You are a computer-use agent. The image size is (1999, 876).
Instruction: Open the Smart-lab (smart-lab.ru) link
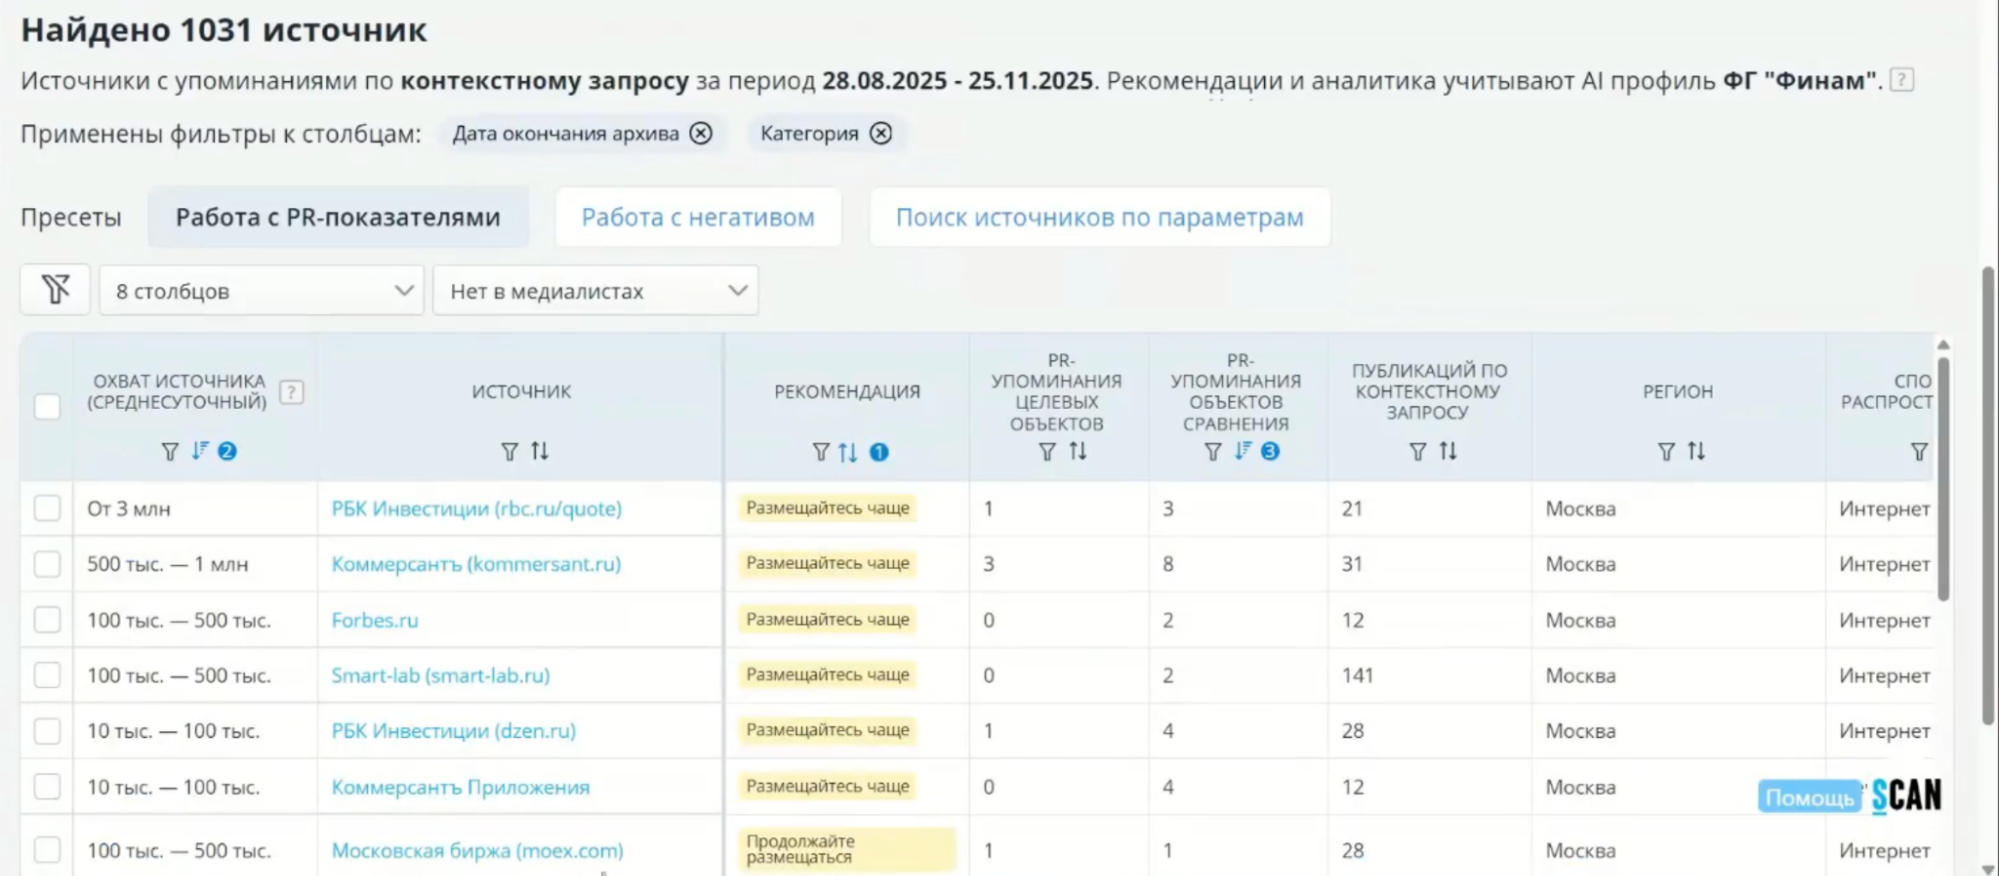[x=440, y=675]
